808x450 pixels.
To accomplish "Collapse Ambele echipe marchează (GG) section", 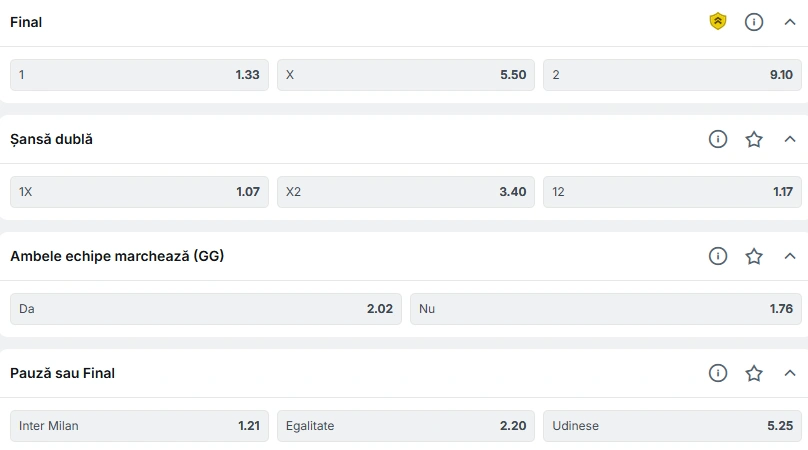I will (790, 256).
